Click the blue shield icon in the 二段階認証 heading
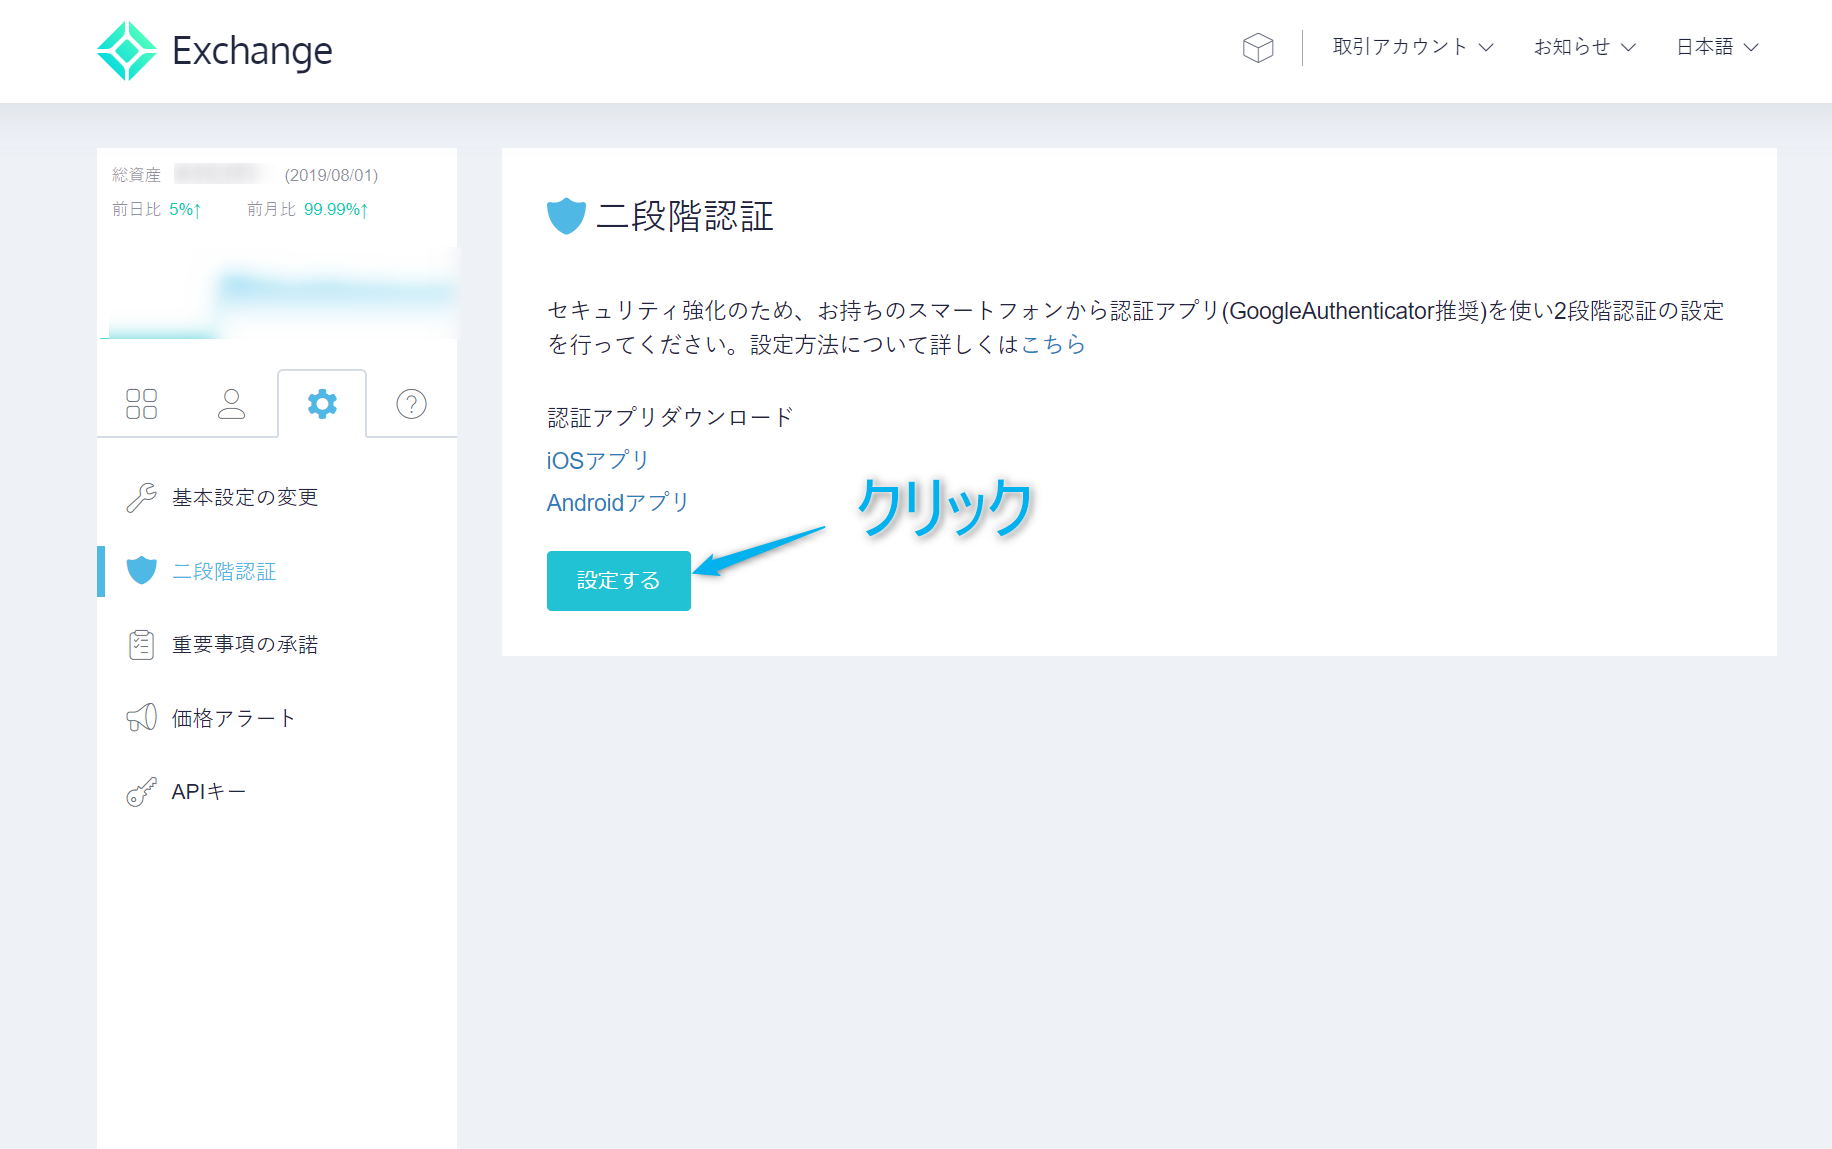1832x1149 pixels. click(x=566, y=214)
